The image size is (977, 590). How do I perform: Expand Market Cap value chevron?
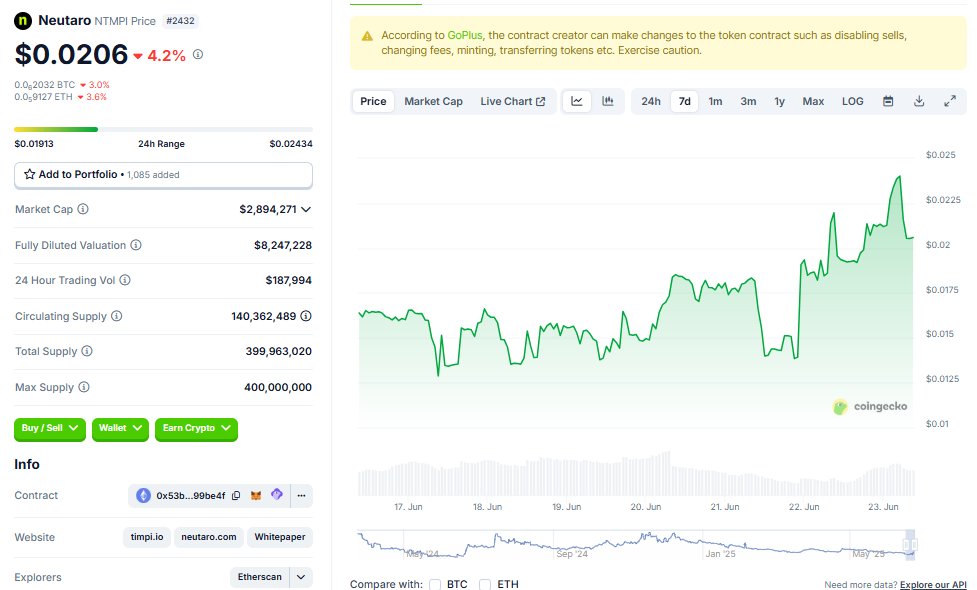306,209
